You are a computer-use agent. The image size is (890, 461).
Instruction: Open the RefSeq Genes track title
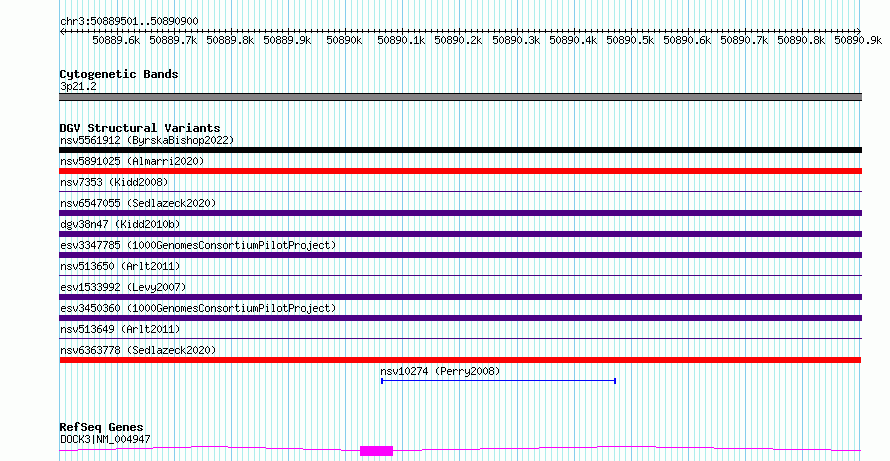click(x=102, y=427)
